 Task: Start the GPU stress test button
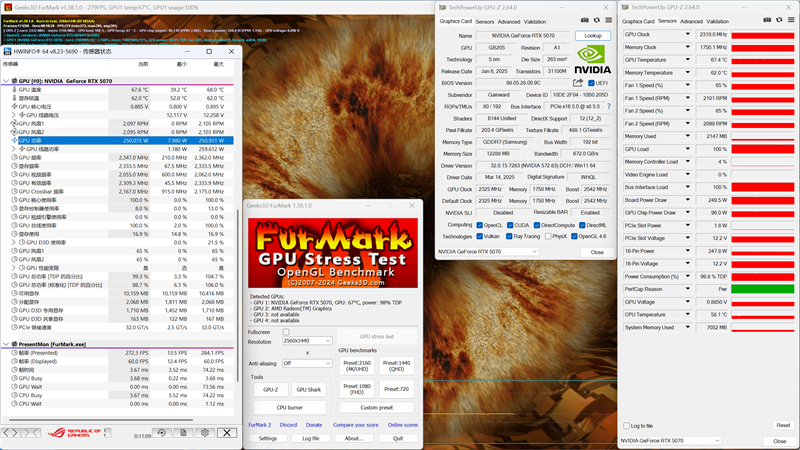[377, 337]
